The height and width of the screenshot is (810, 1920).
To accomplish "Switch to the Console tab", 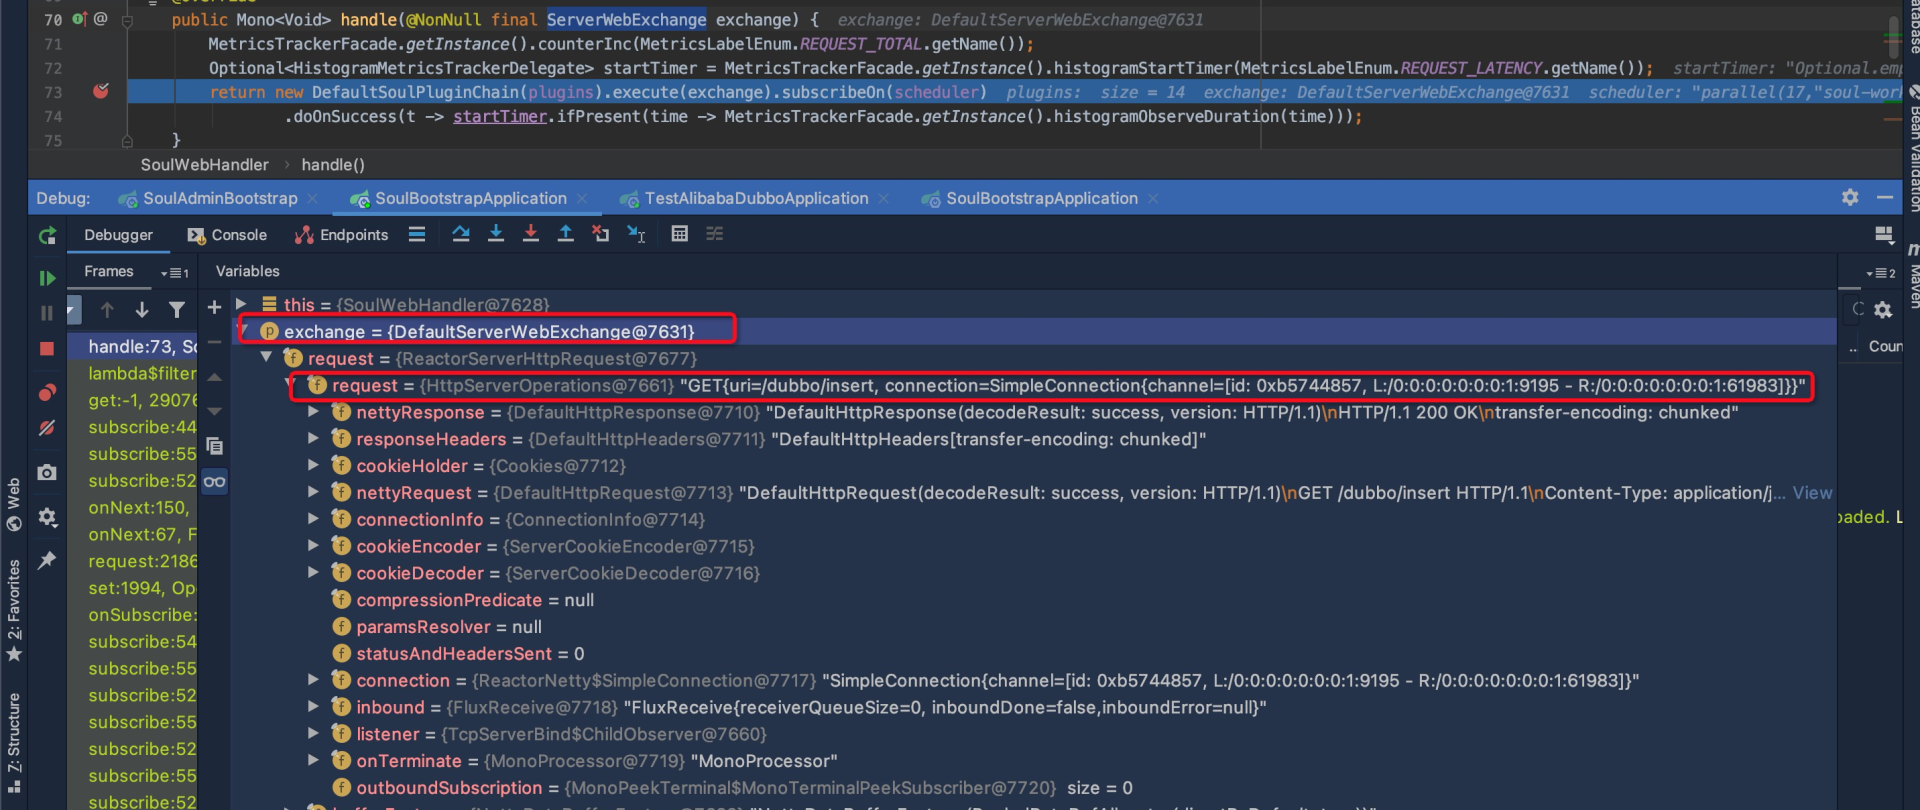I will point(227,235).
